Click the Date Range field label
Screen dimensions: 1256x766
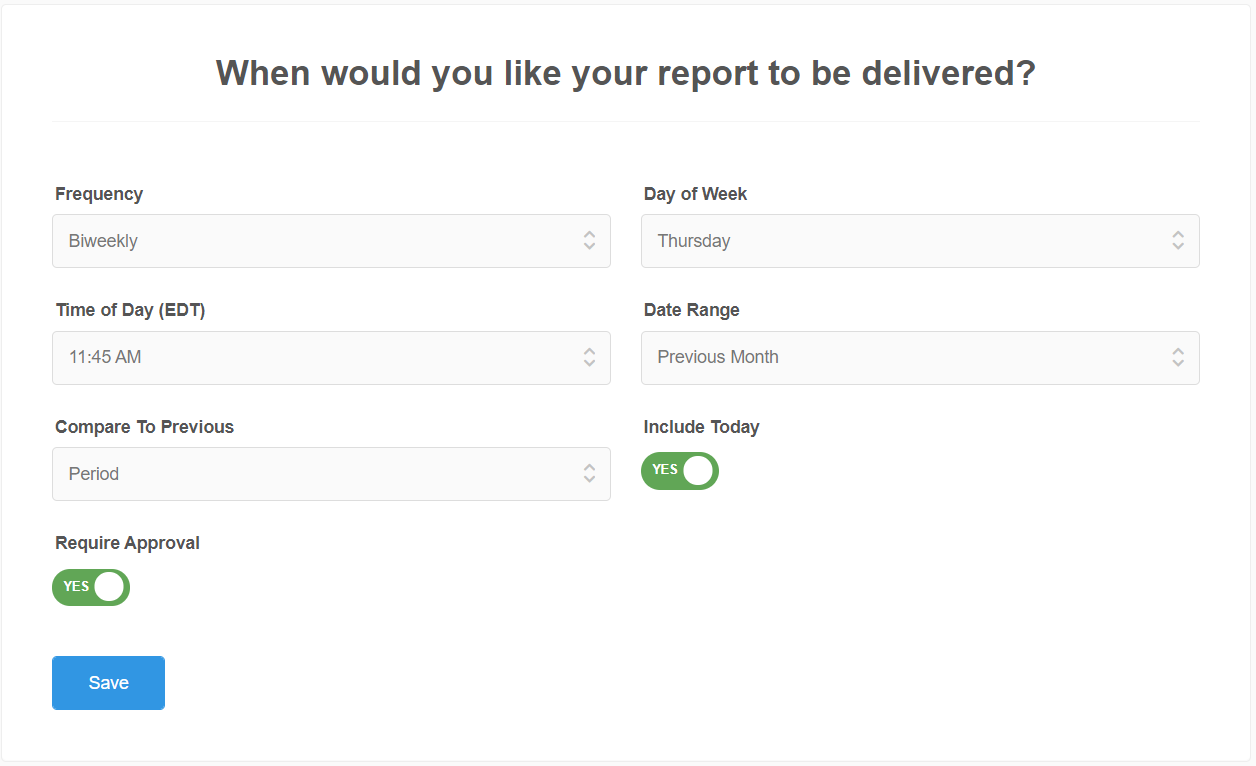click(x=692, y=310)
